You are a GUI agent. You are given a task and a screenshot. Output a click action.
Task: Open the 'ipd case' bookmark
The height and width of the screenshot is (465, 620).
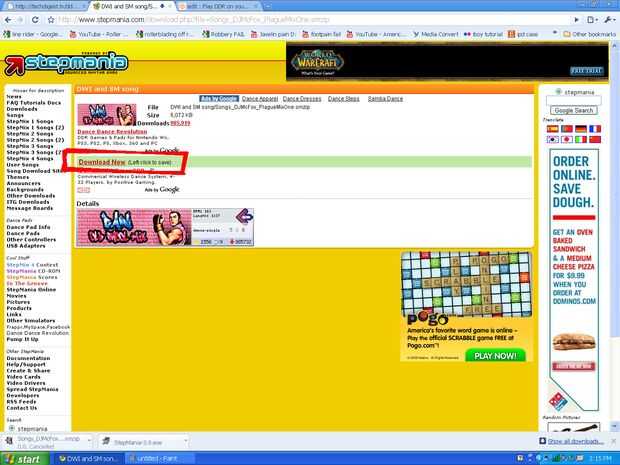[x=523, y=34]
